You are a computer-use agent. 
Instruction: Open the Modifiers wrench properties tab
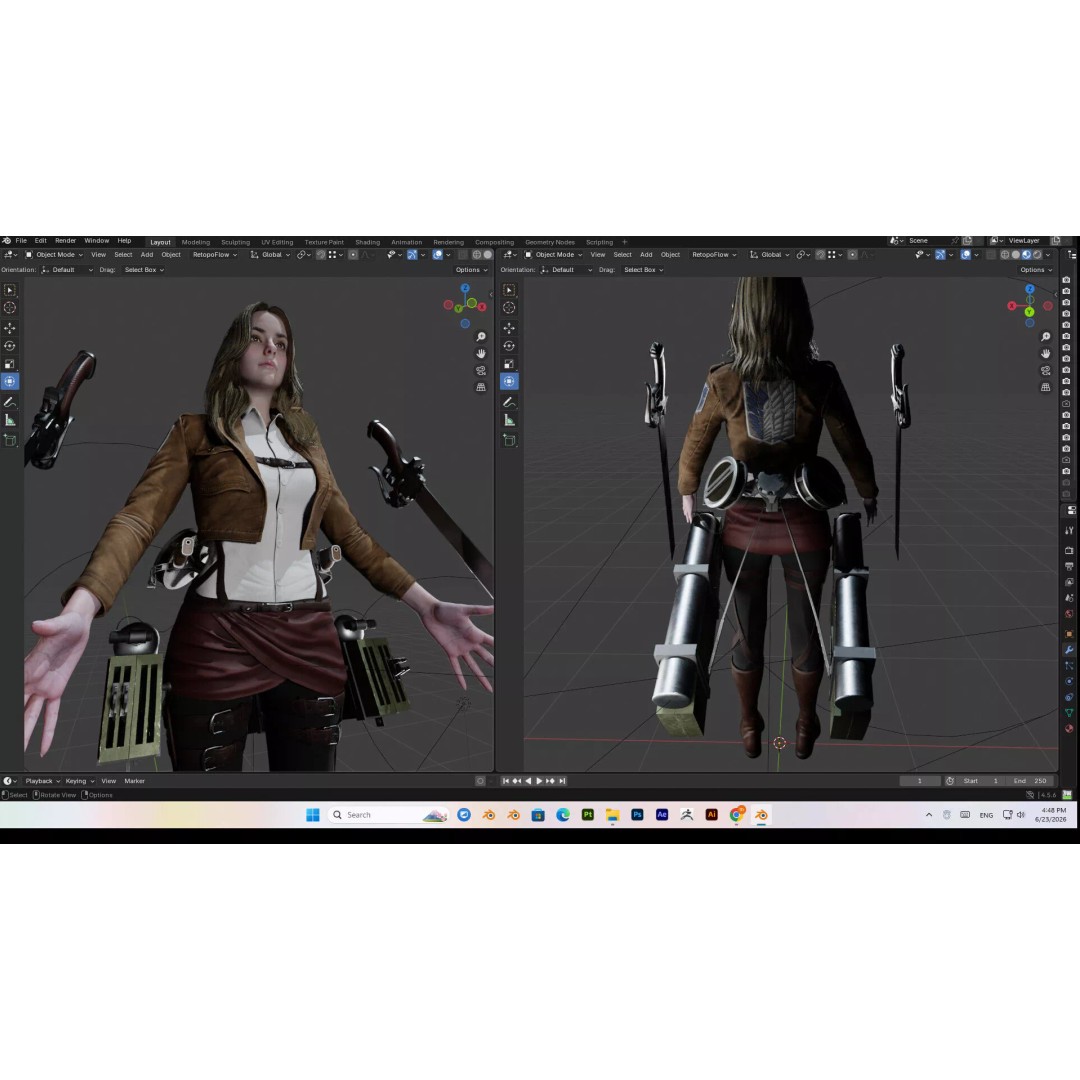point(1069,650)
